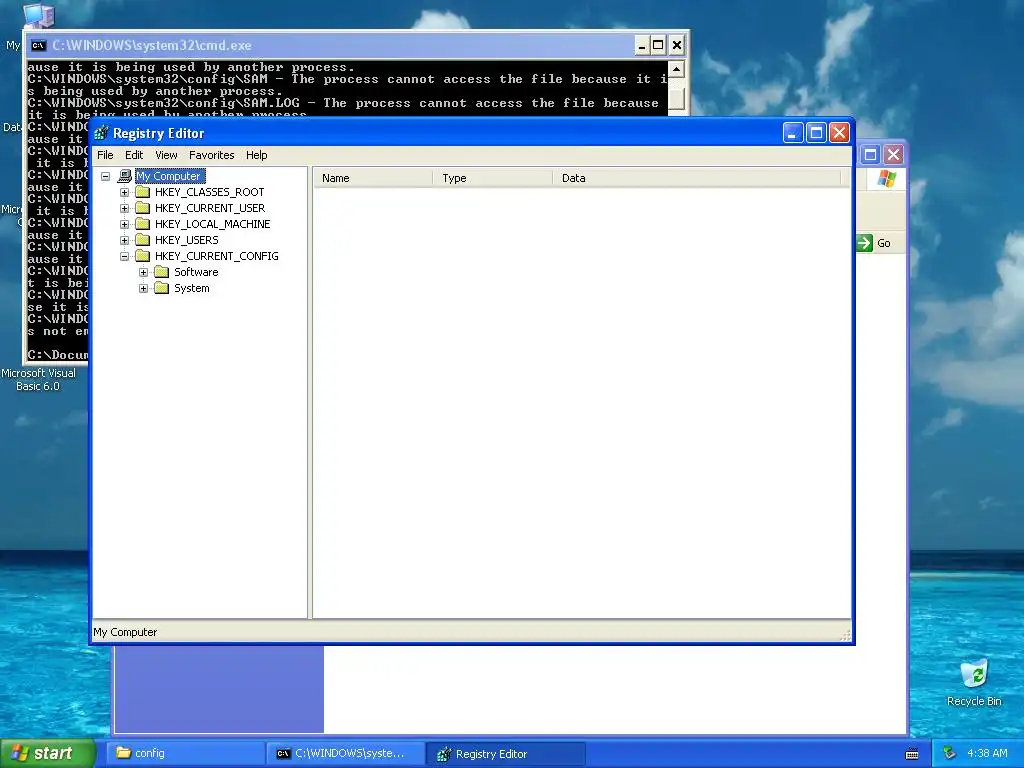Select the Software key label
1024x768 pixels.
(x=196, y=272)
